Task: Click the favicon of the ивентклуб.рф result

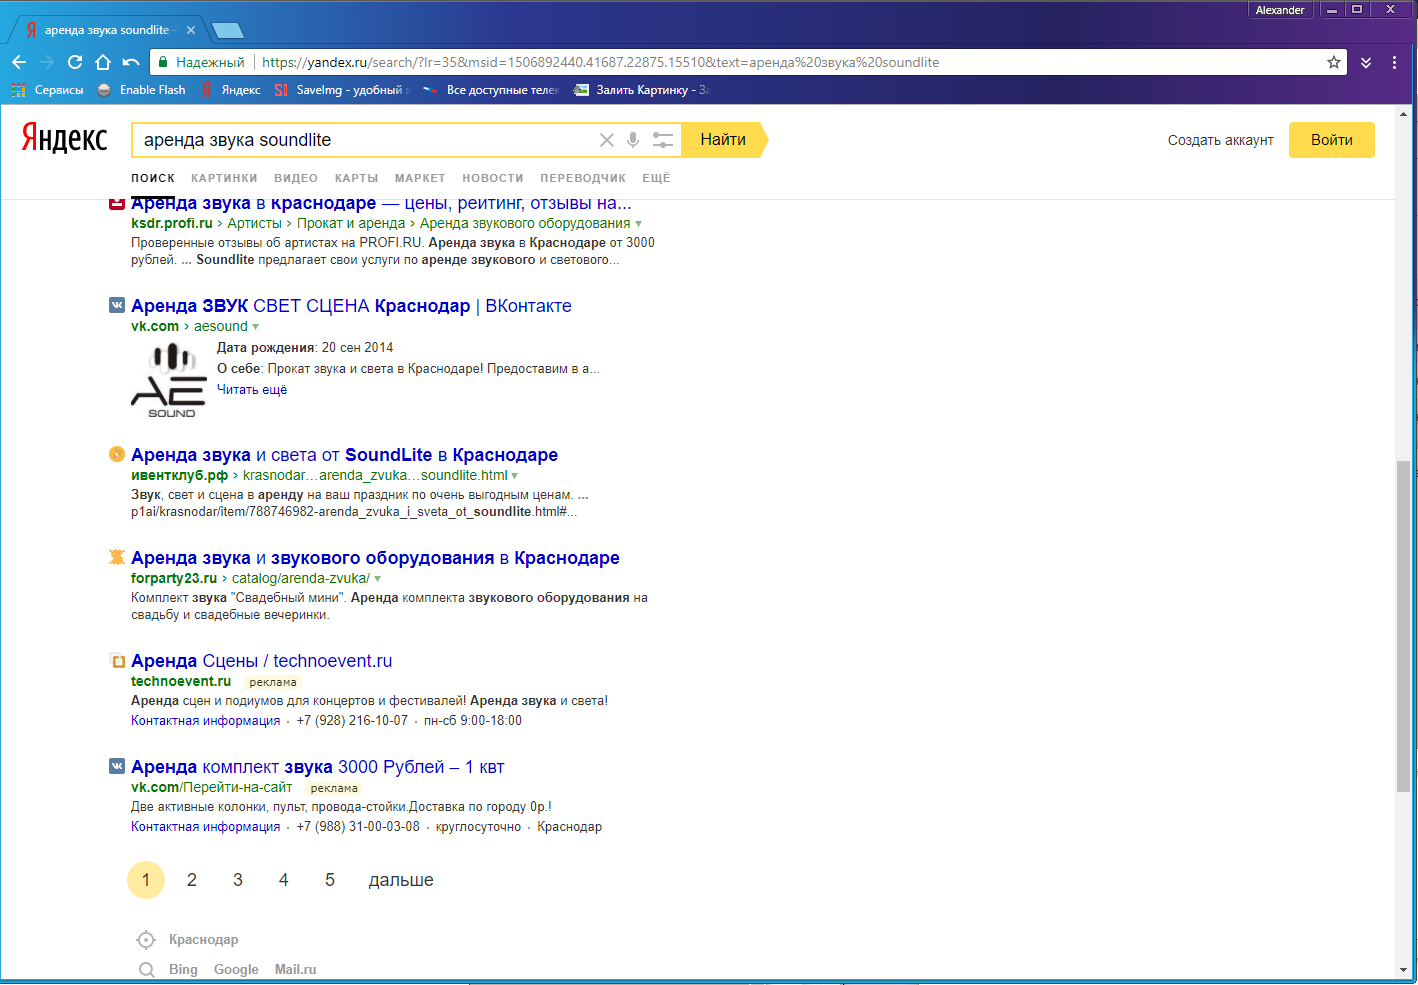Action: [x=117, y=454]
